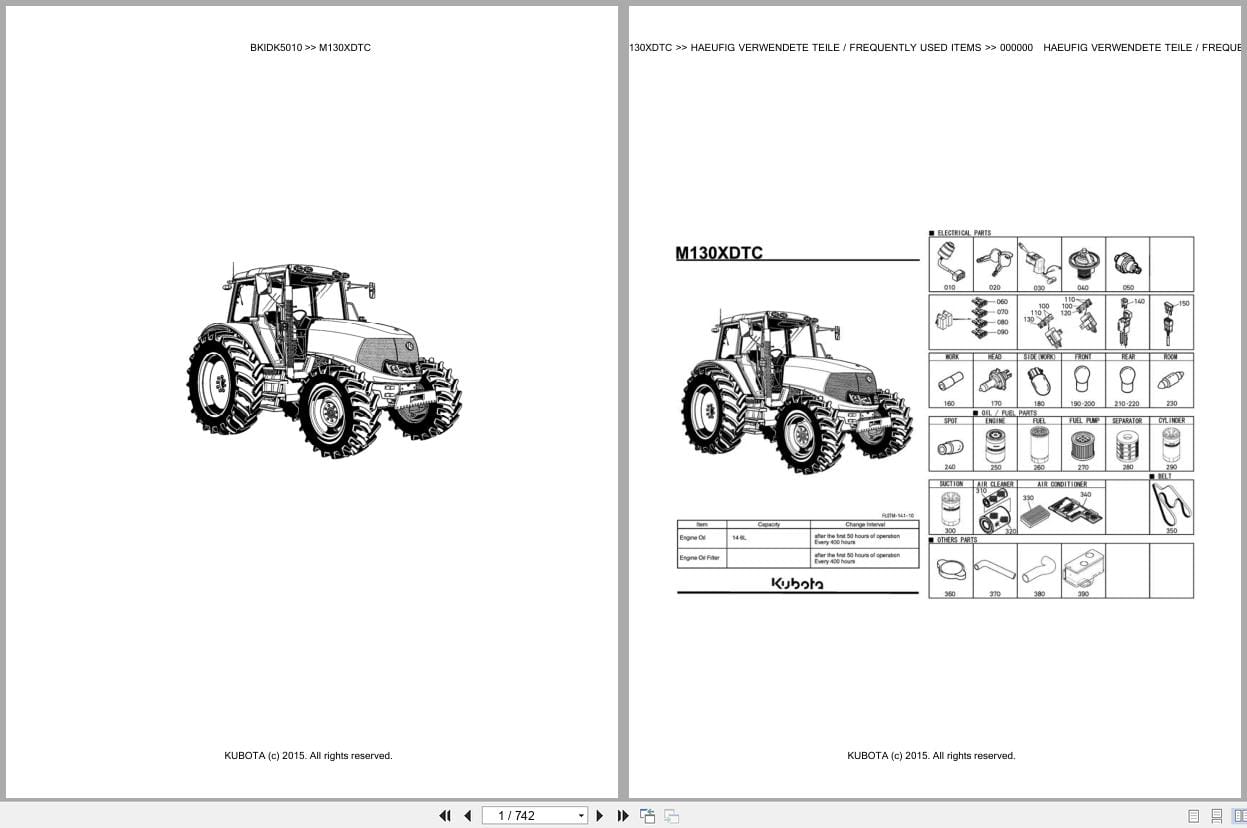
Task: Select the separator part 280
Action: pos(1127,446)
